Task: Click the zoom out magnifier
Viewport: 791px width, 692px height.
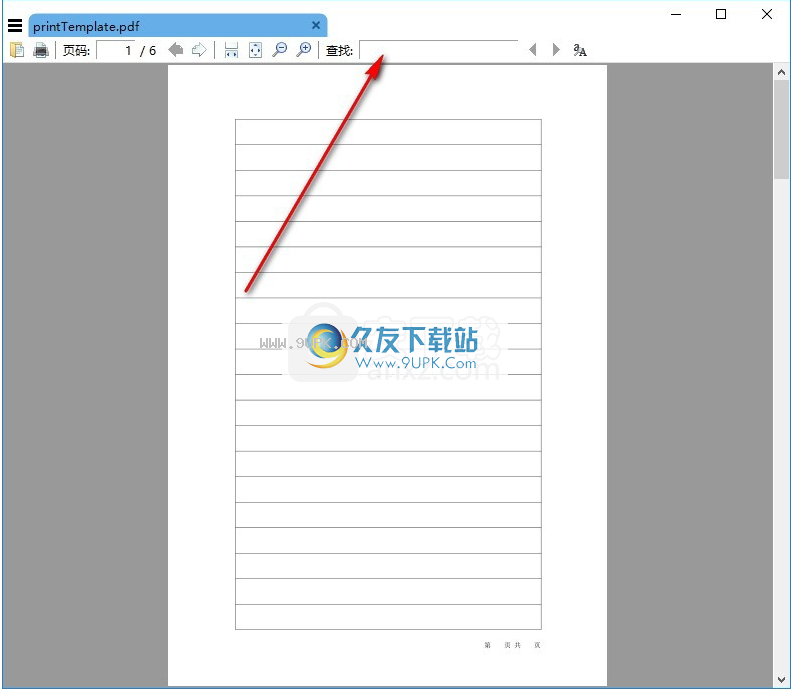Action: click(x=279, y=49)
